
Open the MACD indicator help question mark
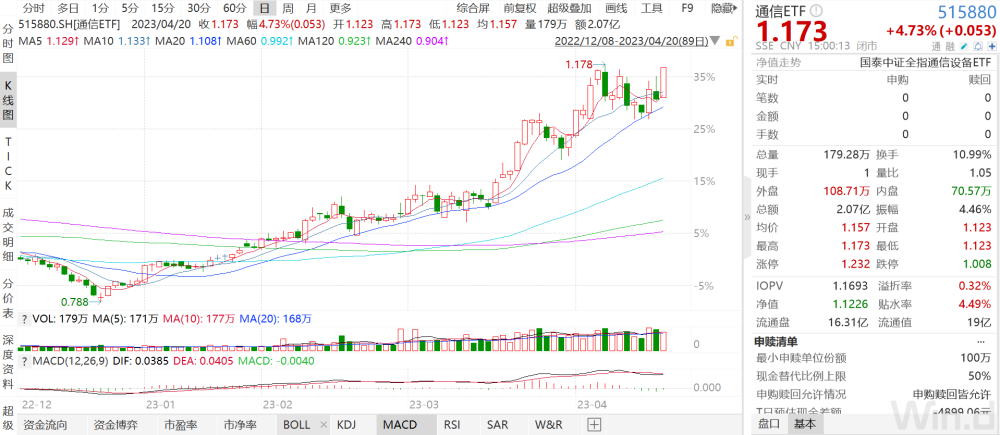tap(24, 361)
